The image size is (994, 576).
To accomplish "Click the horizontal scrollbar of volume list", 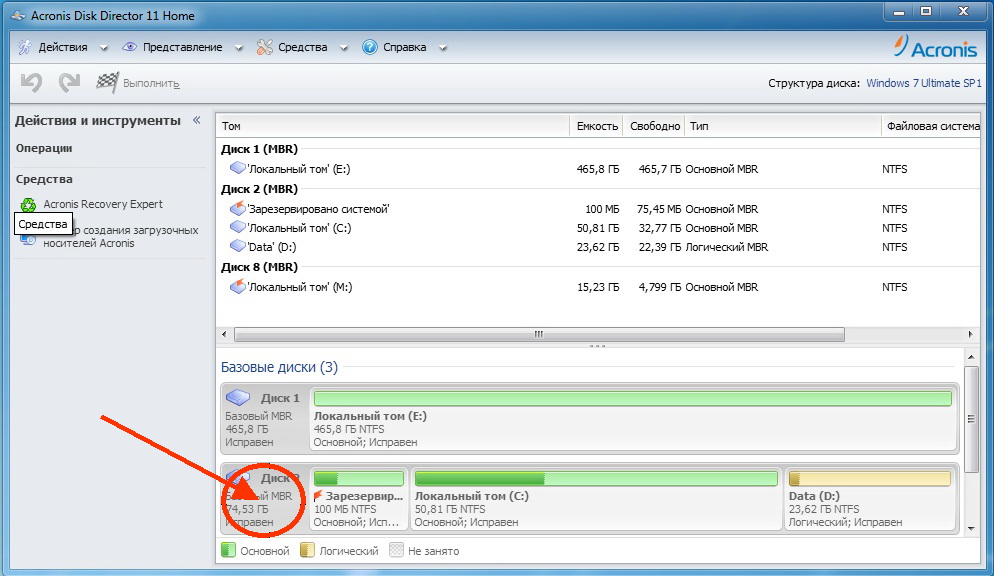I will tap(538, 335).
